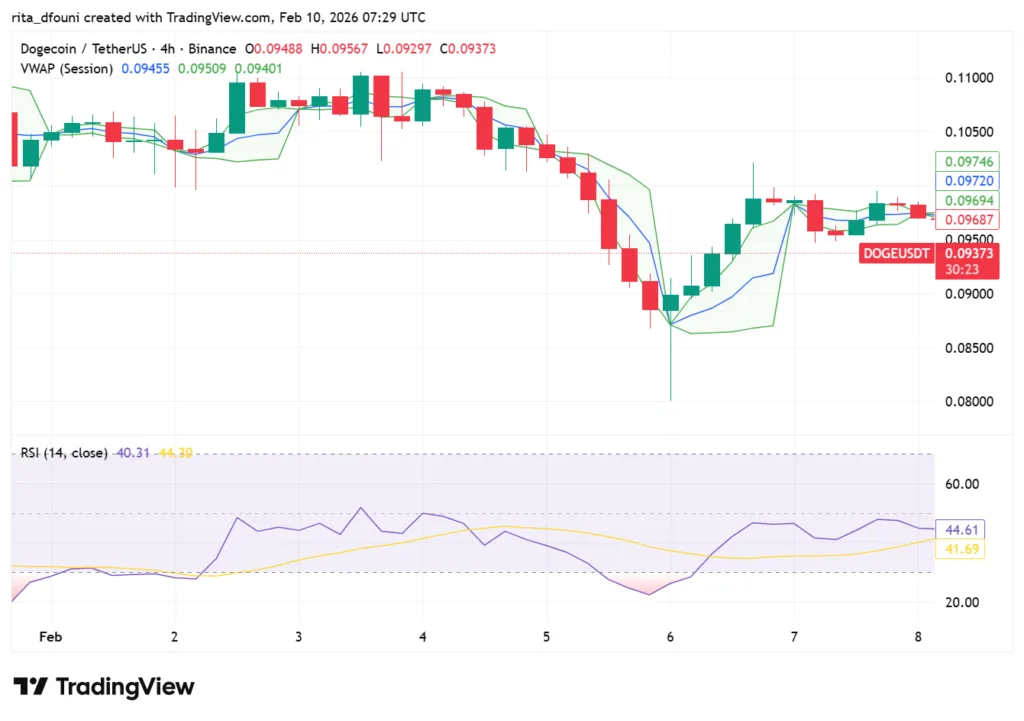
Task: Open the RSI (14, close) indicator settings
Action: tap(66, 453)
